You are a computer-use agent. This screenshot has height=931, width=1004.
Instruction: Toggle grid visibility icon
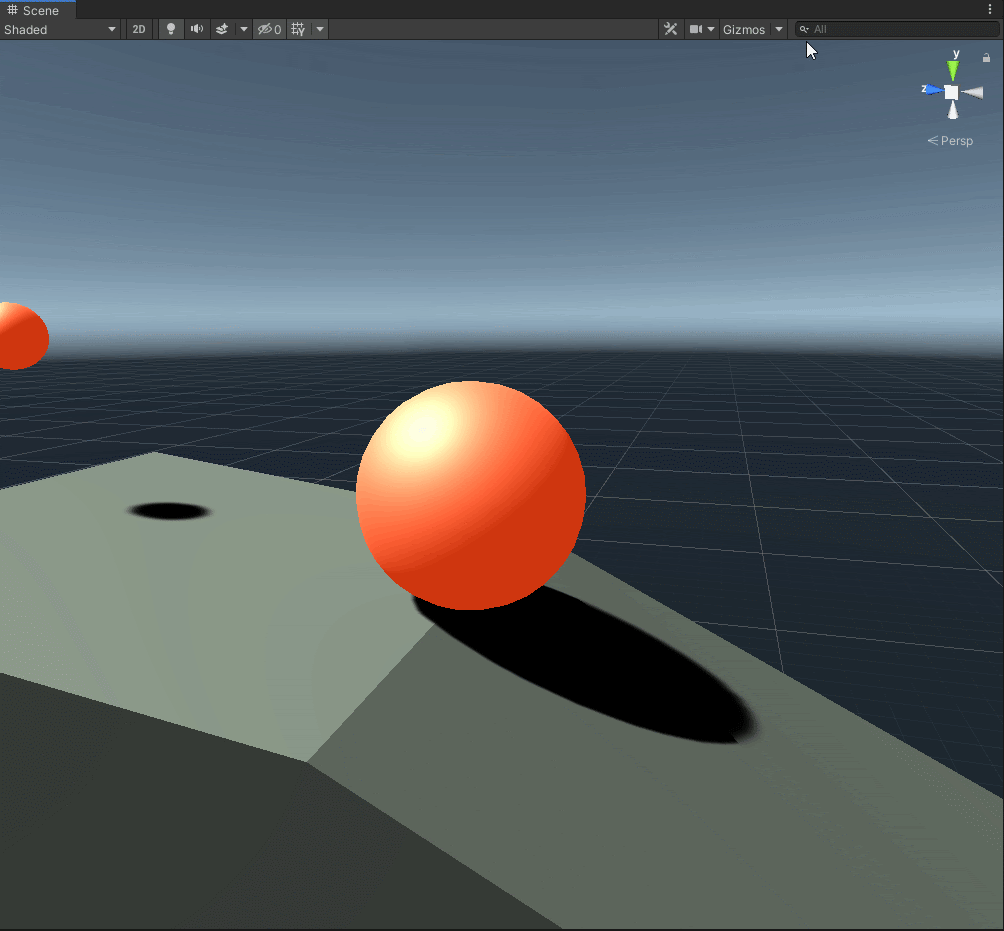(298, 29)
